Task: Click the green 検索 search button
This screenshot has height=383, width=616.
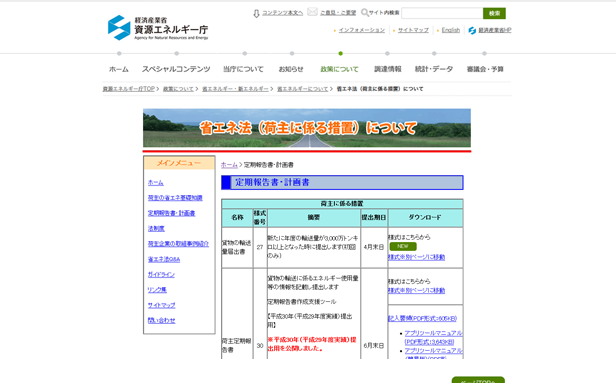Action: click(494, 13)
